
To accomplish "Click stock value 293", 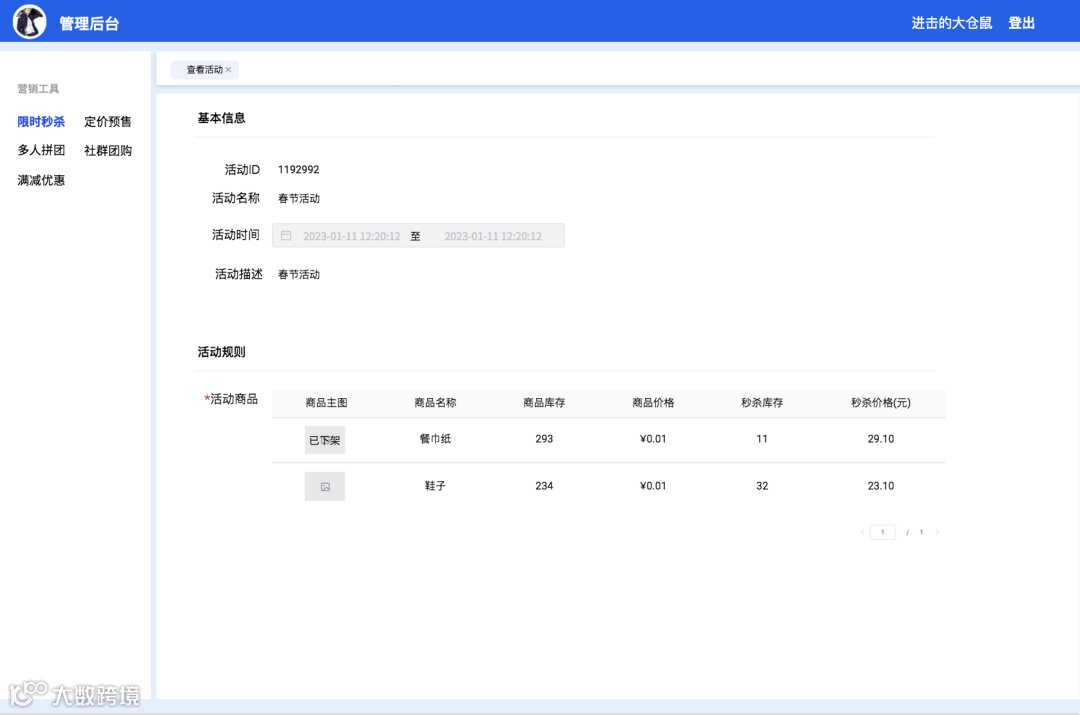I will click(544, 439).
